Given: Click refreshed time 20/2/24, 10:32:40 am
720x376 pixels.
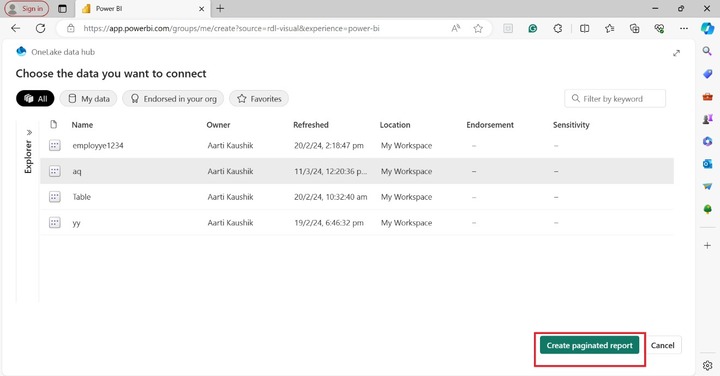Looking at the screenshot, I should coord(331,197).
